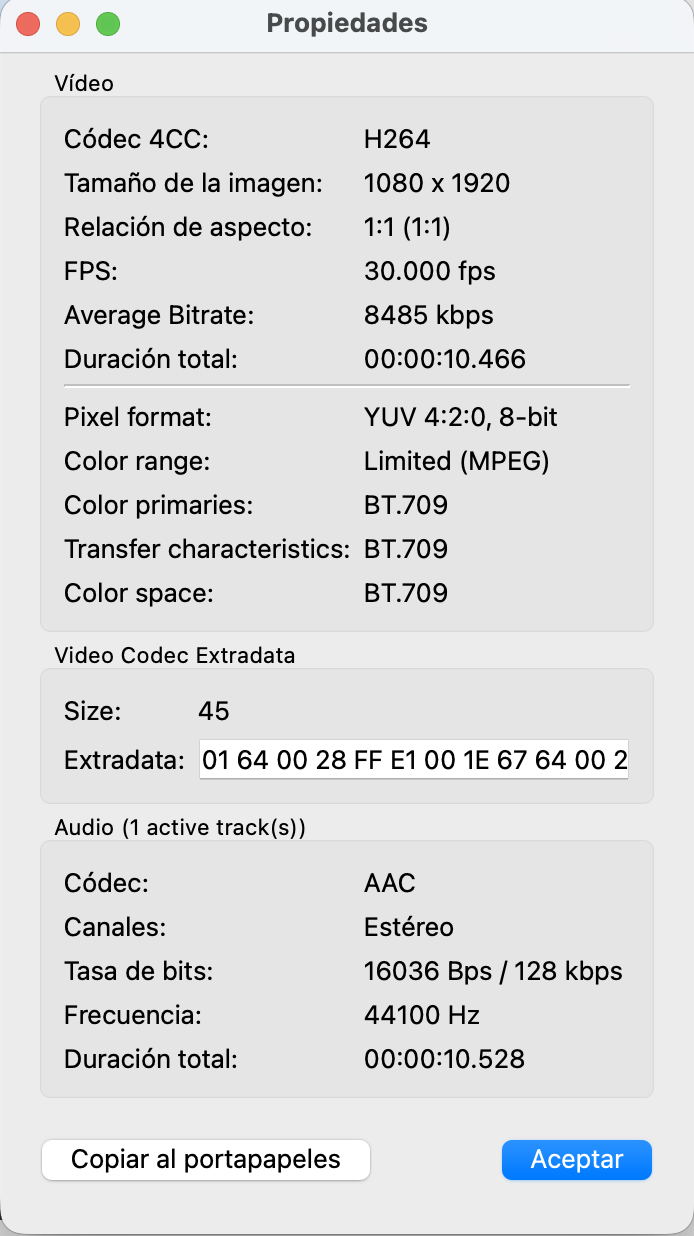Screen dimensions: 694x1236
Task: Click the Estéreo channels value
Action: (409, 927)
